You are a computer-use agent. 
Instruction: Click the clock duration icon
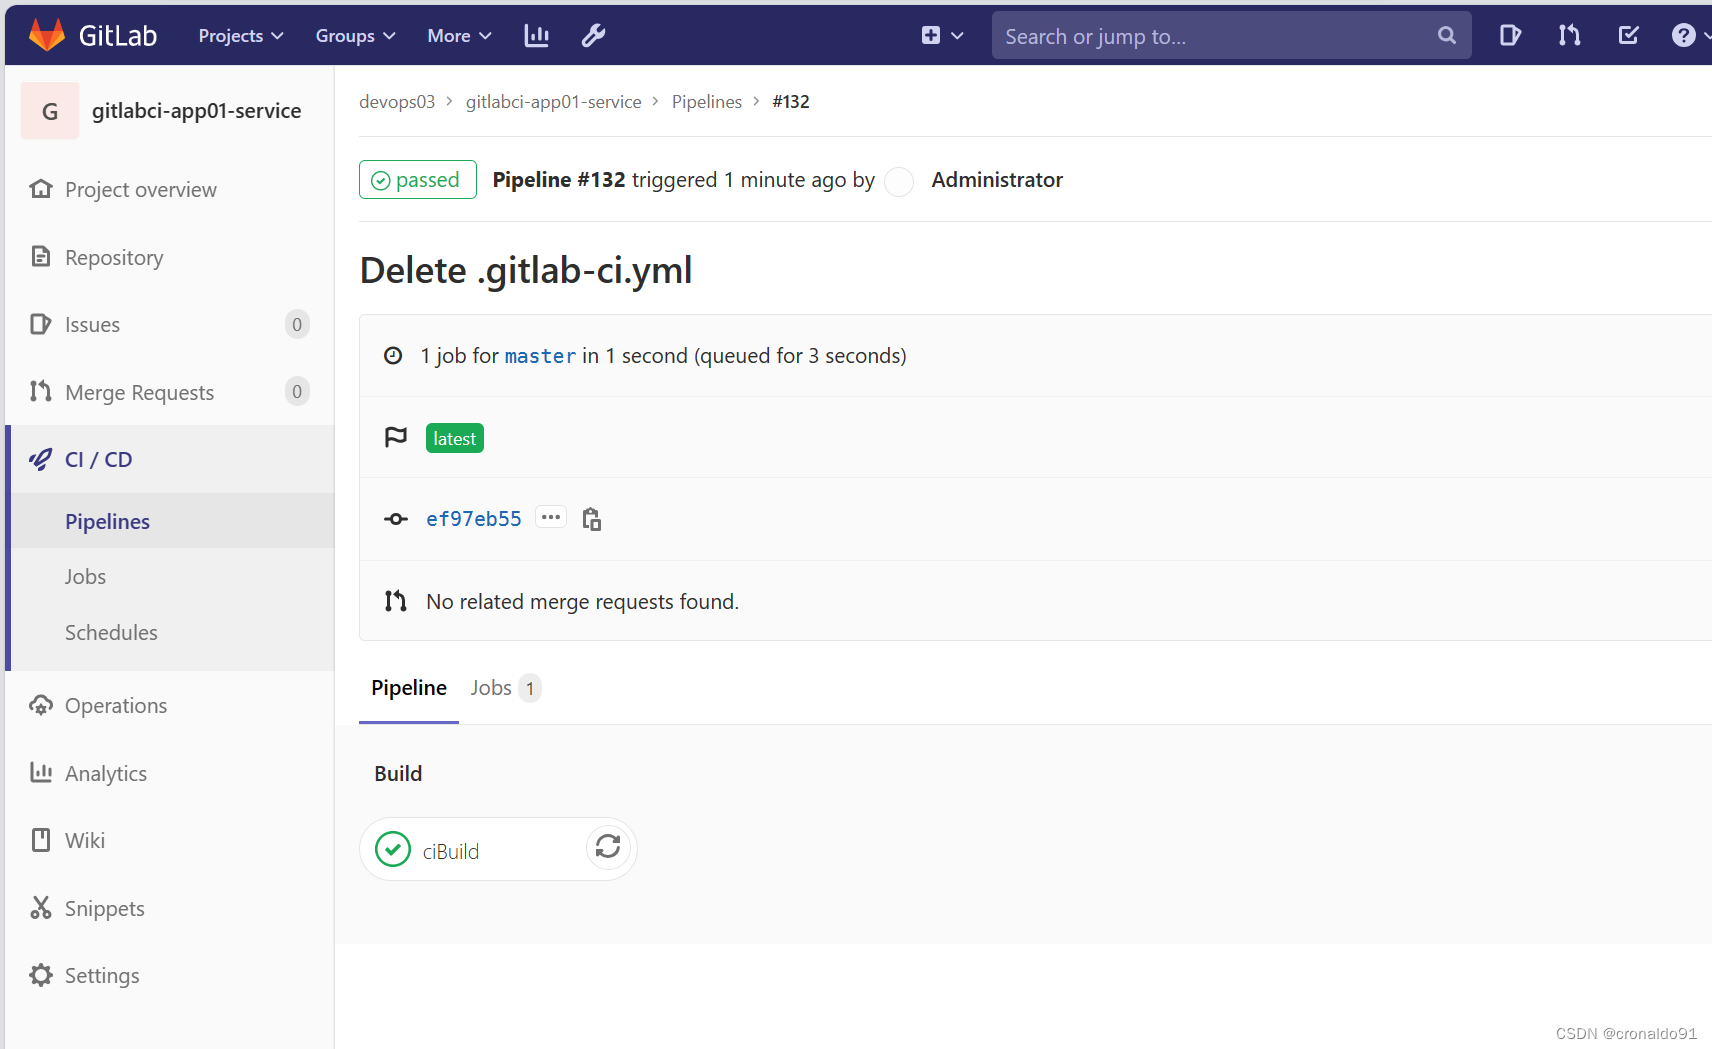pyautogui.click(x=393, y=355)
